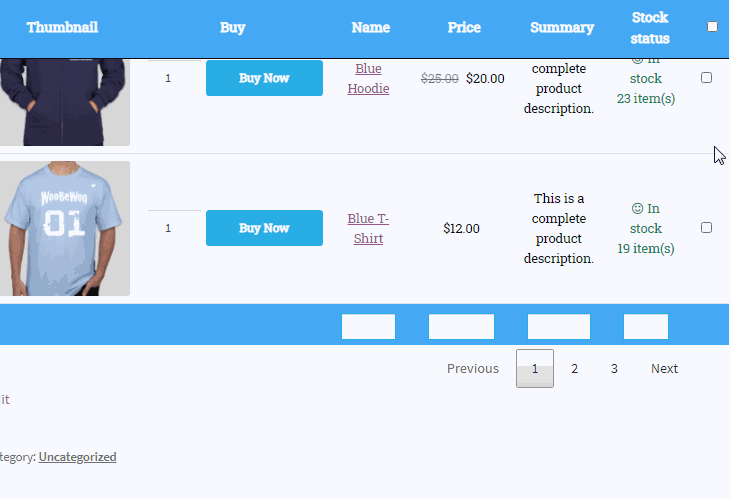The width and height of the screenshot is (731, 499).
Task: Go to pagination page 2
Action: pos(574,368)
